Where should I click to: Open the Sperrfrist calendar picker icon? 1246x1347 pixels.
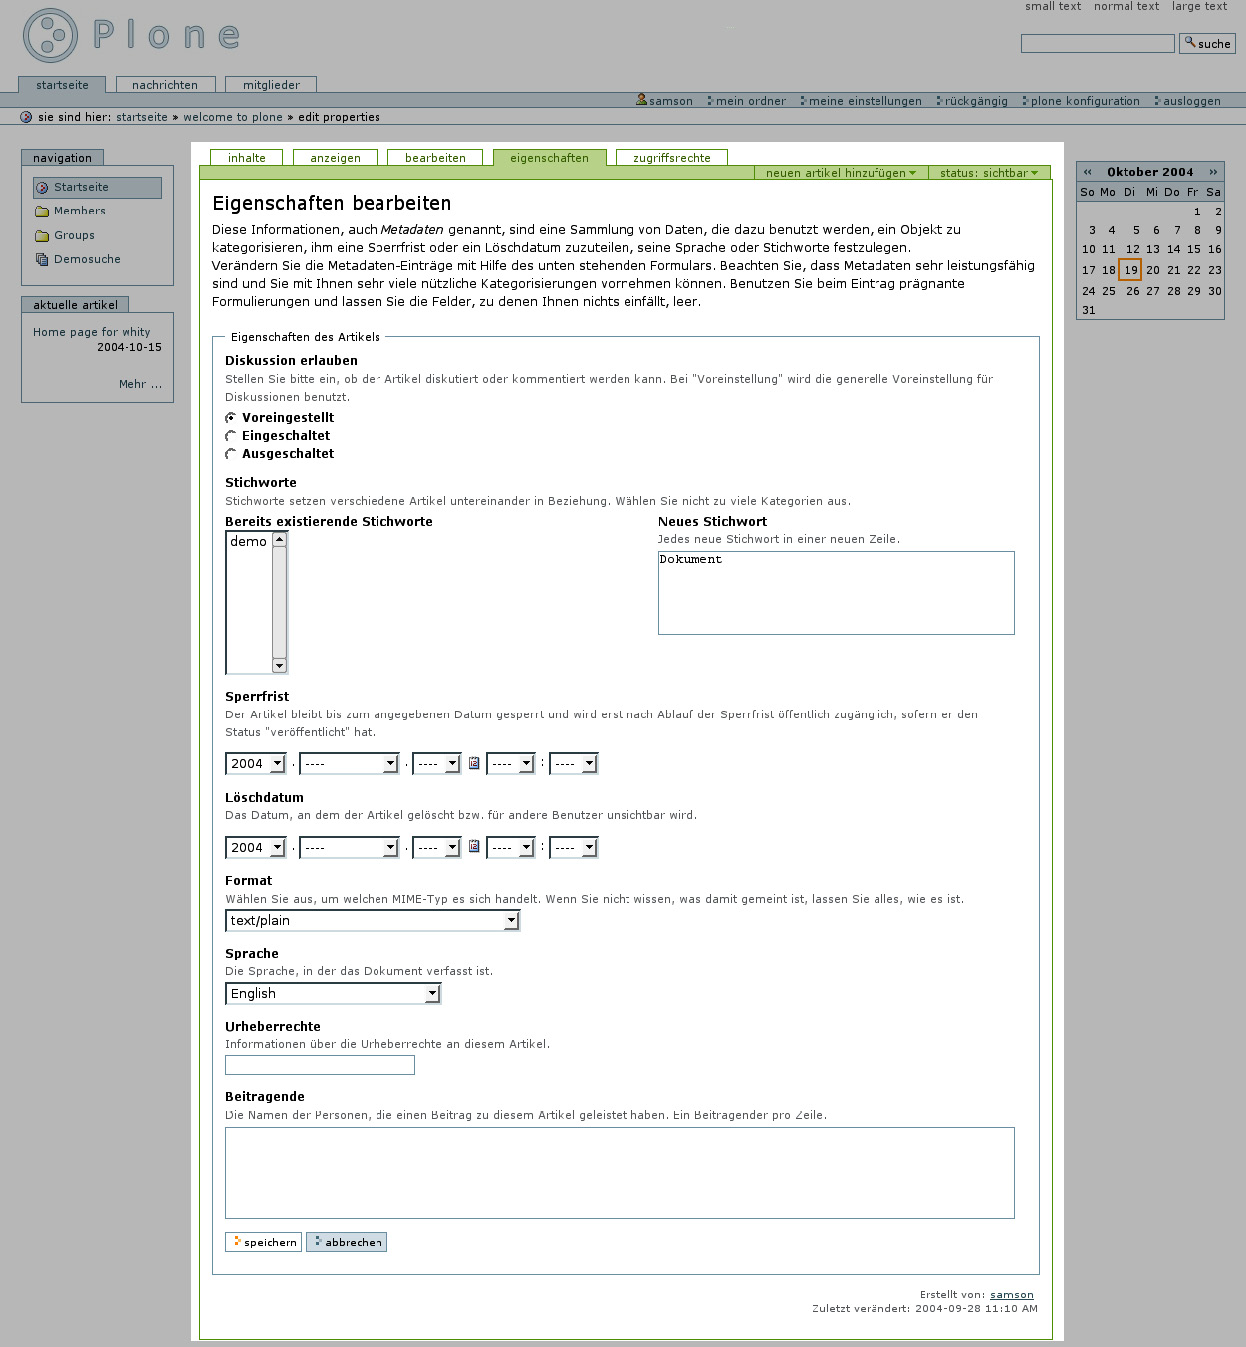pos(474,763)
